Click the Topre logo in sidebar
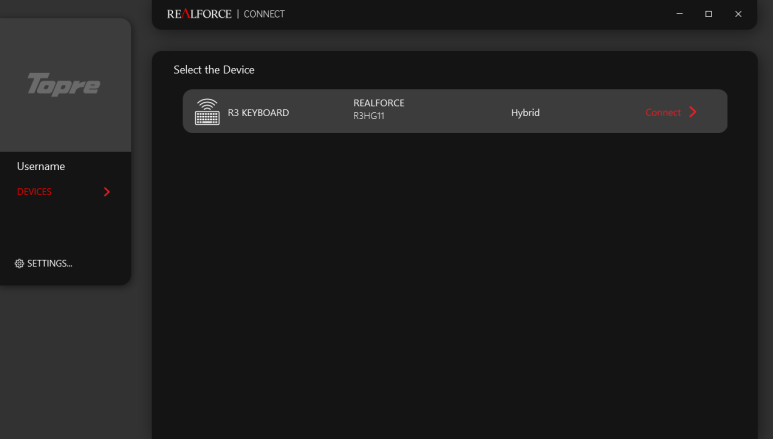 (64, 84)
